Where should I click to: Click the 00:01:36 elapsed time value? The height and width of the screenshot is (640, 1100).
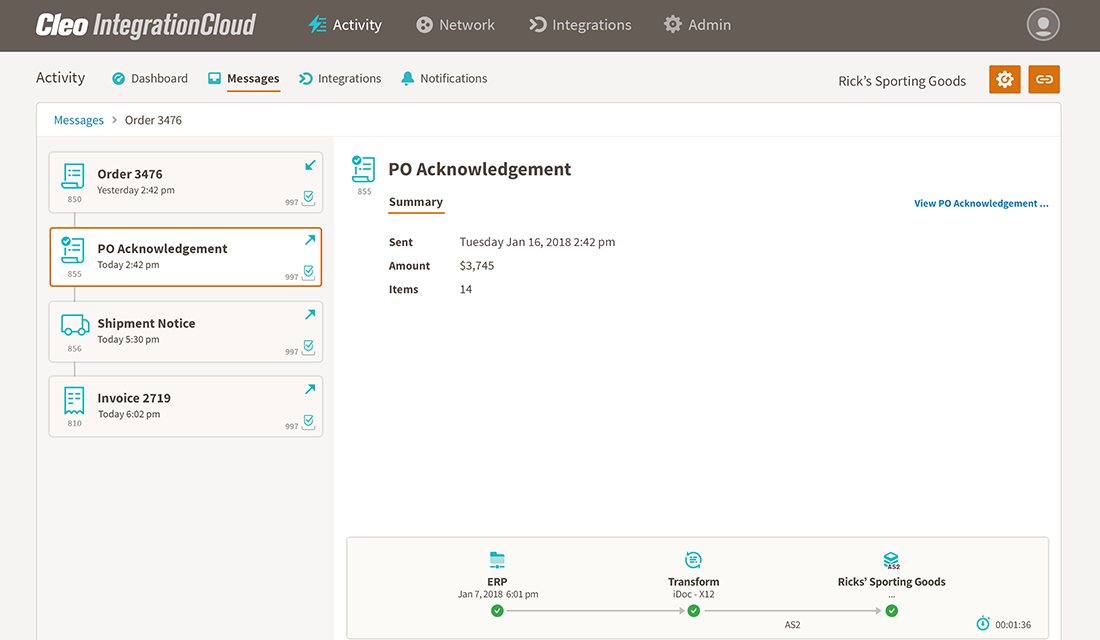pyautogui.click(x=1013, y=625)
